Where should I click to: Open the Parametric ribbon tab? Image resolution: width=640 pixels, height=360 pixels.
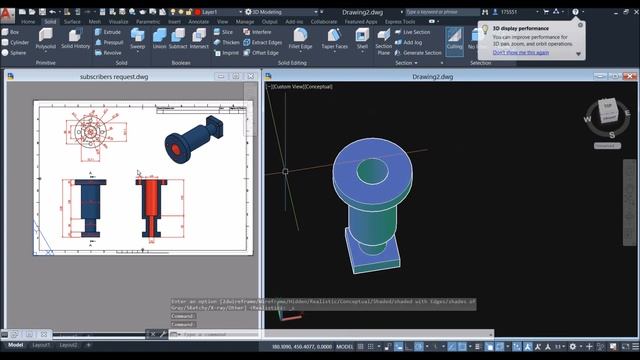pyautogui.click(x=148, y=22)
